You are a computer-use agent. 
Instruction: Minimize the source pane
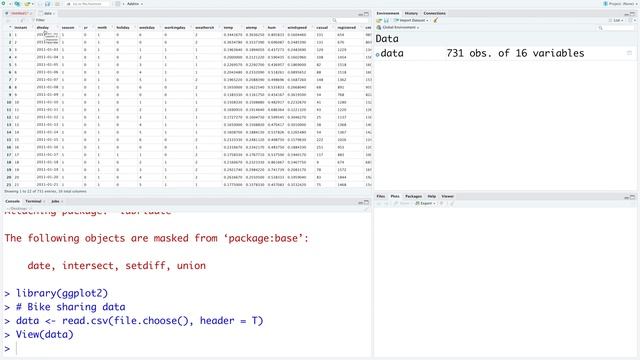tap(360, 14)
